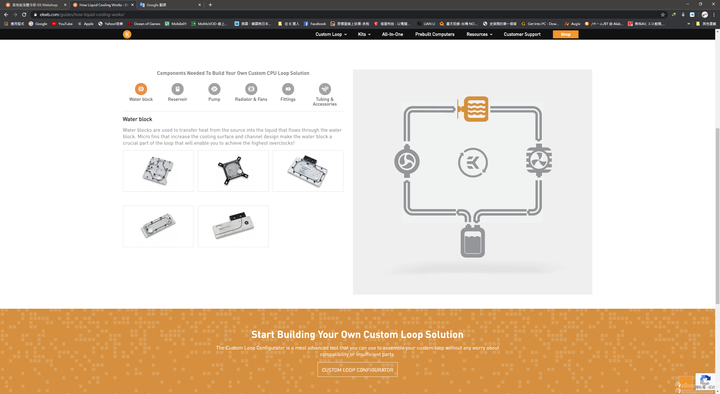720x394 pixels.
Task: Open the Kits dropdown menu
Action: (x=364, y=34)
